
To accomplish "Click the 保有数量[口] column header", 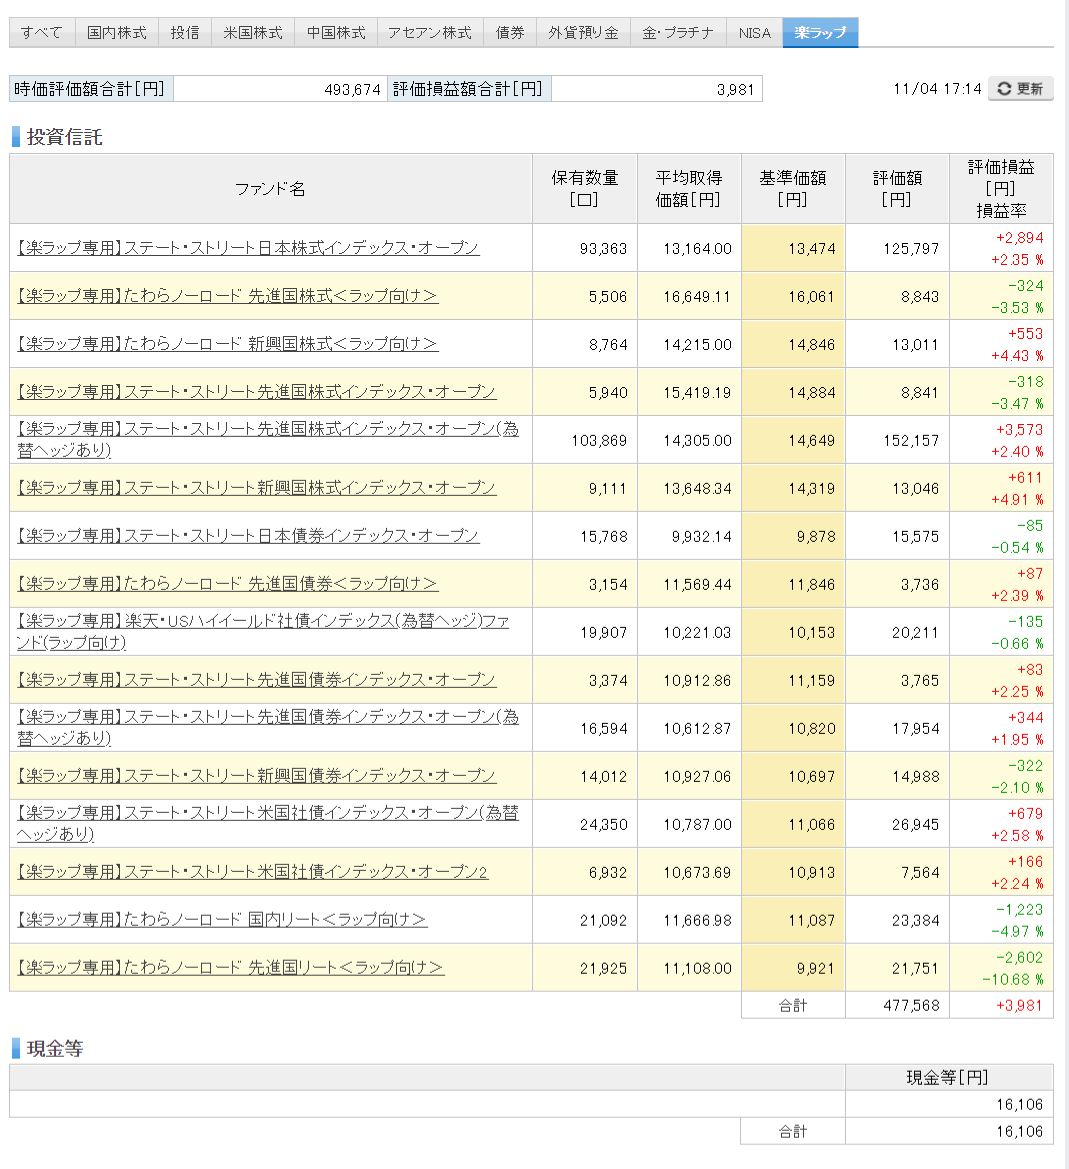I will tap(584, 189).
